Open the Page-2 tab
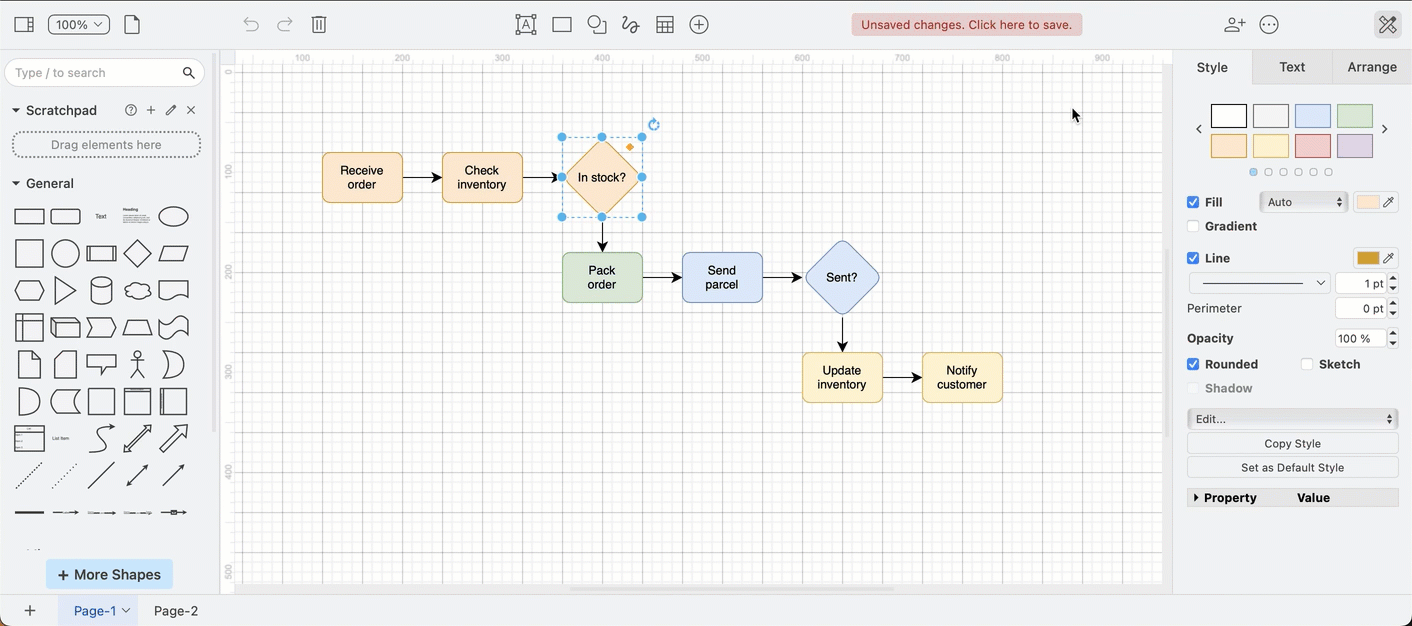 click(175, 610)
